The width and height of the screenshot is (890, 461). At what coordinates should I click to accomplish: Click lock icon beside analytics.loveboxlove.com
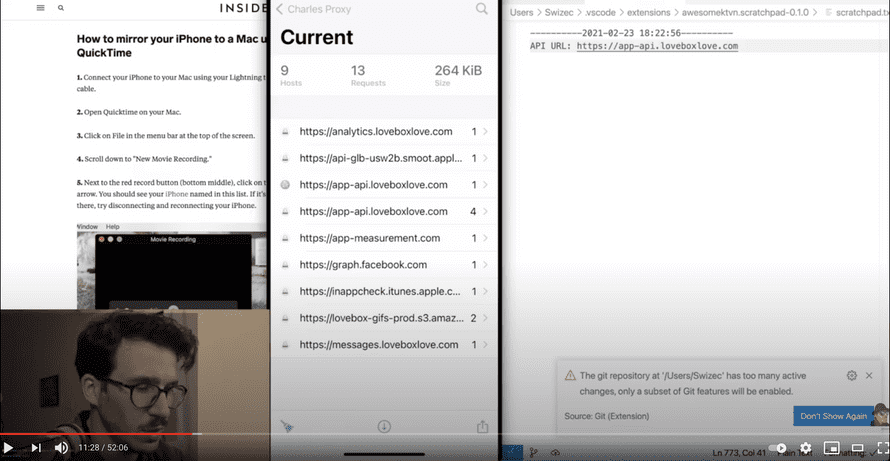[x=286, y=132]
